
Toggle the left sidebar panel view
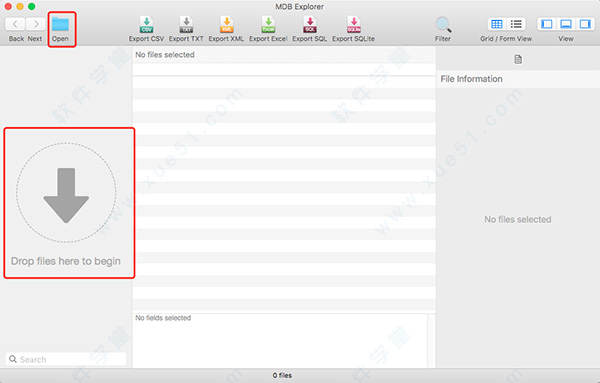pyautogui.click(x=547, y=24)
